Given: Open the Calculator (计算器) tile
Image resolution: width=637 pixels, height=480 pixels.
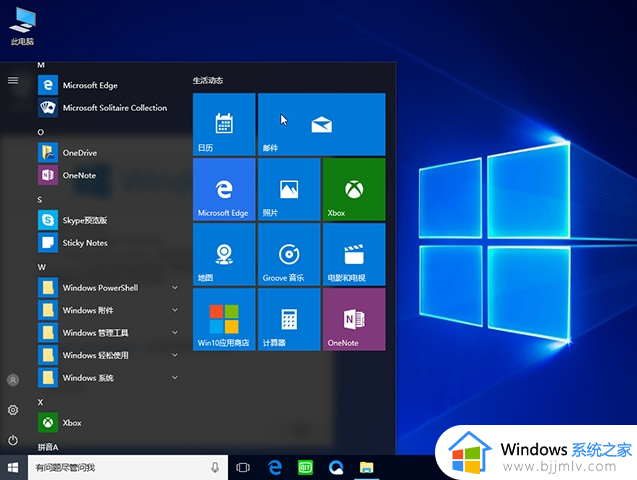Looking at the screenshot, I should (289, 319).
